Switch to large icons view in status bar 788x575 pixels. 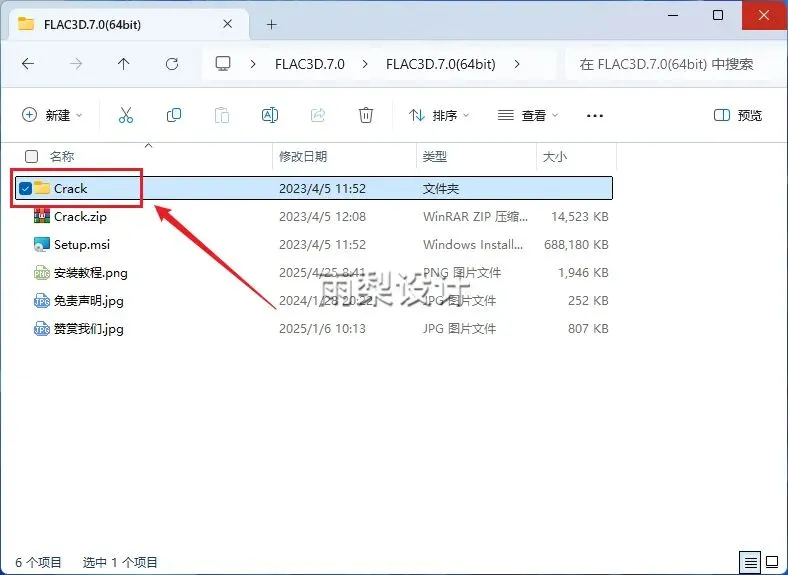772,561
